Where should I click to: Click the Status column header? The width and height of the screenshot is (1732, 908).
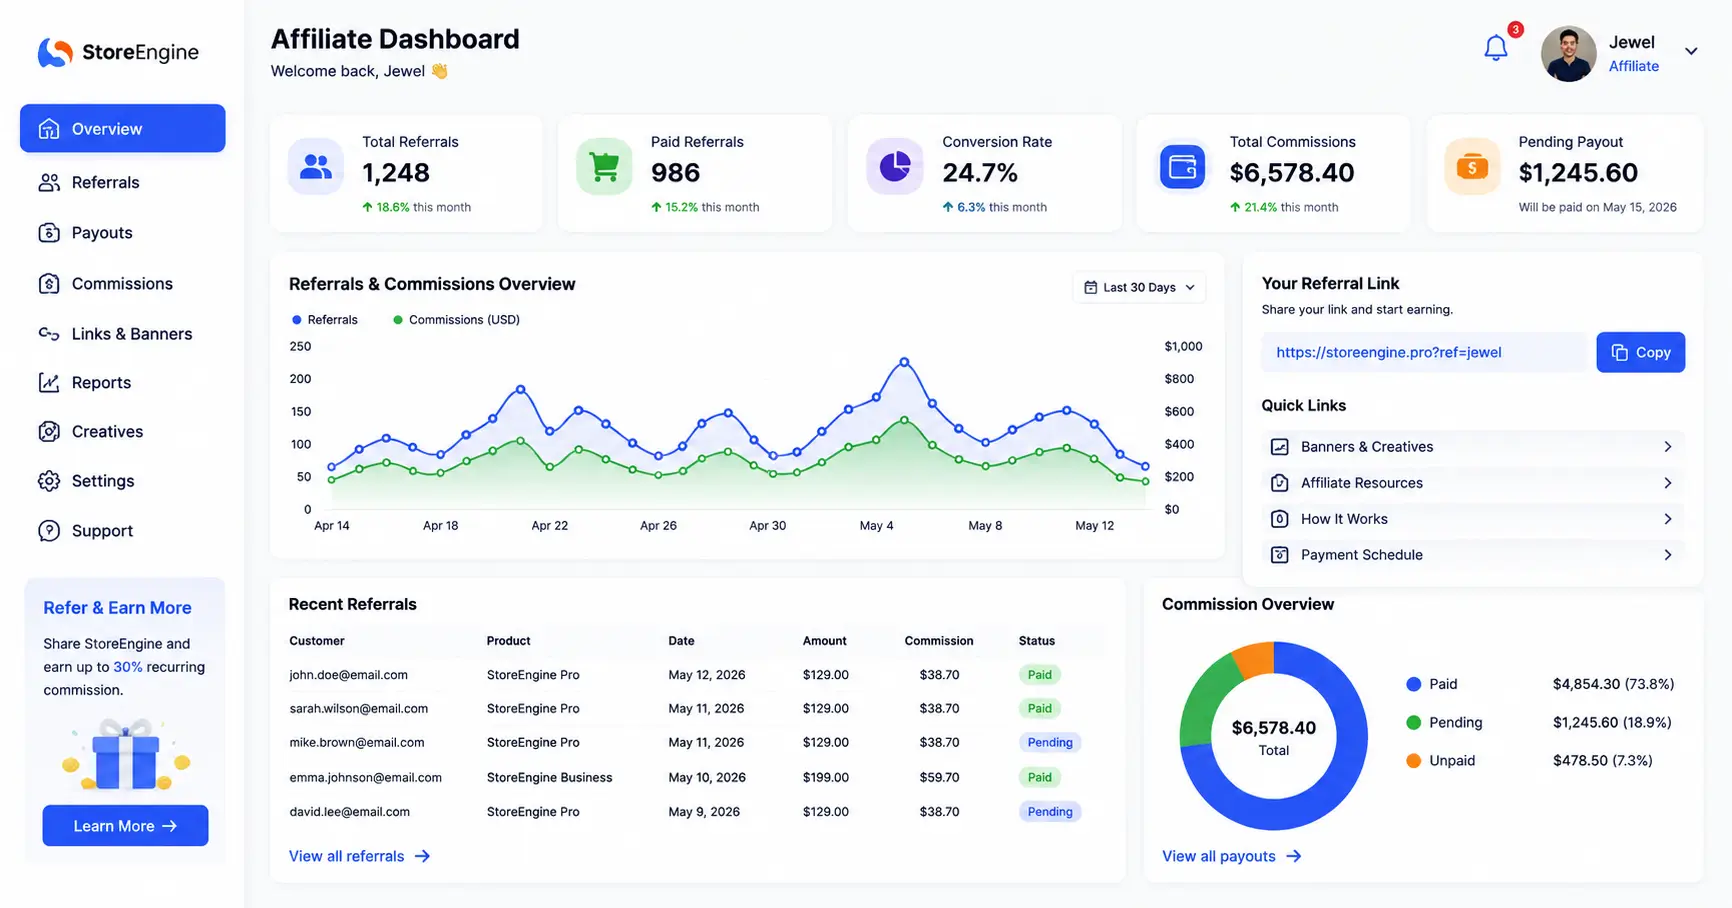(1036, 641)
